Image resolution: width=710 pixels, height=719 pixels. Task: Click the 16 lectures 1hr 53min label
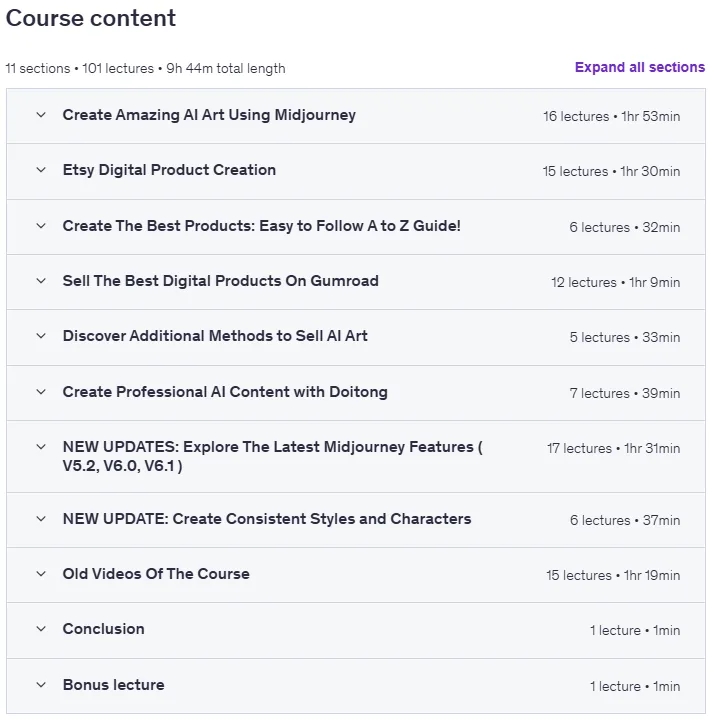tap(611, 116)
